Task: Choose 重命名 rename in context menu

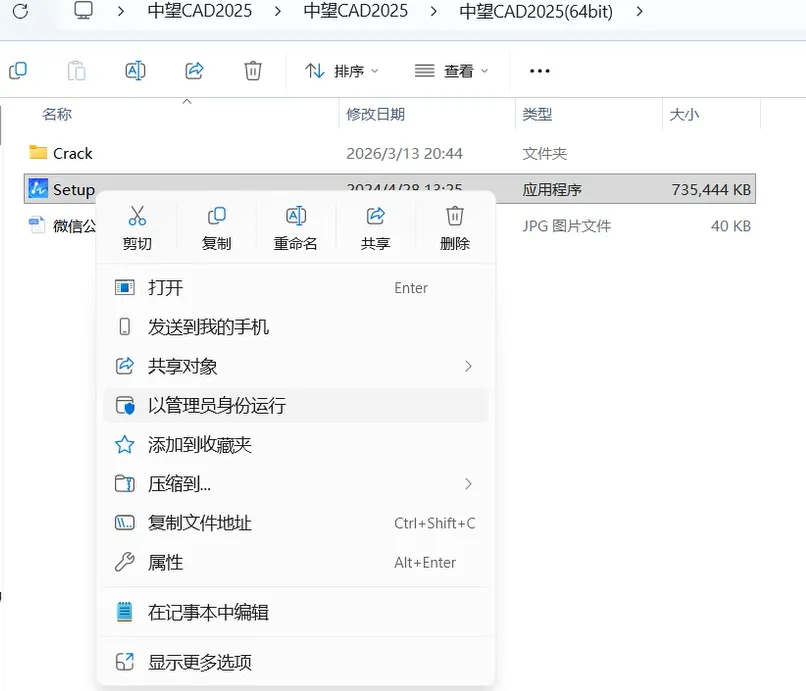Action: point(296,228)
